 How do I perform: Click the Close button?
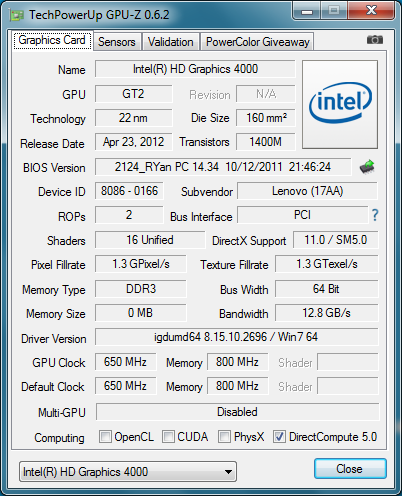[x=350, y=469]
